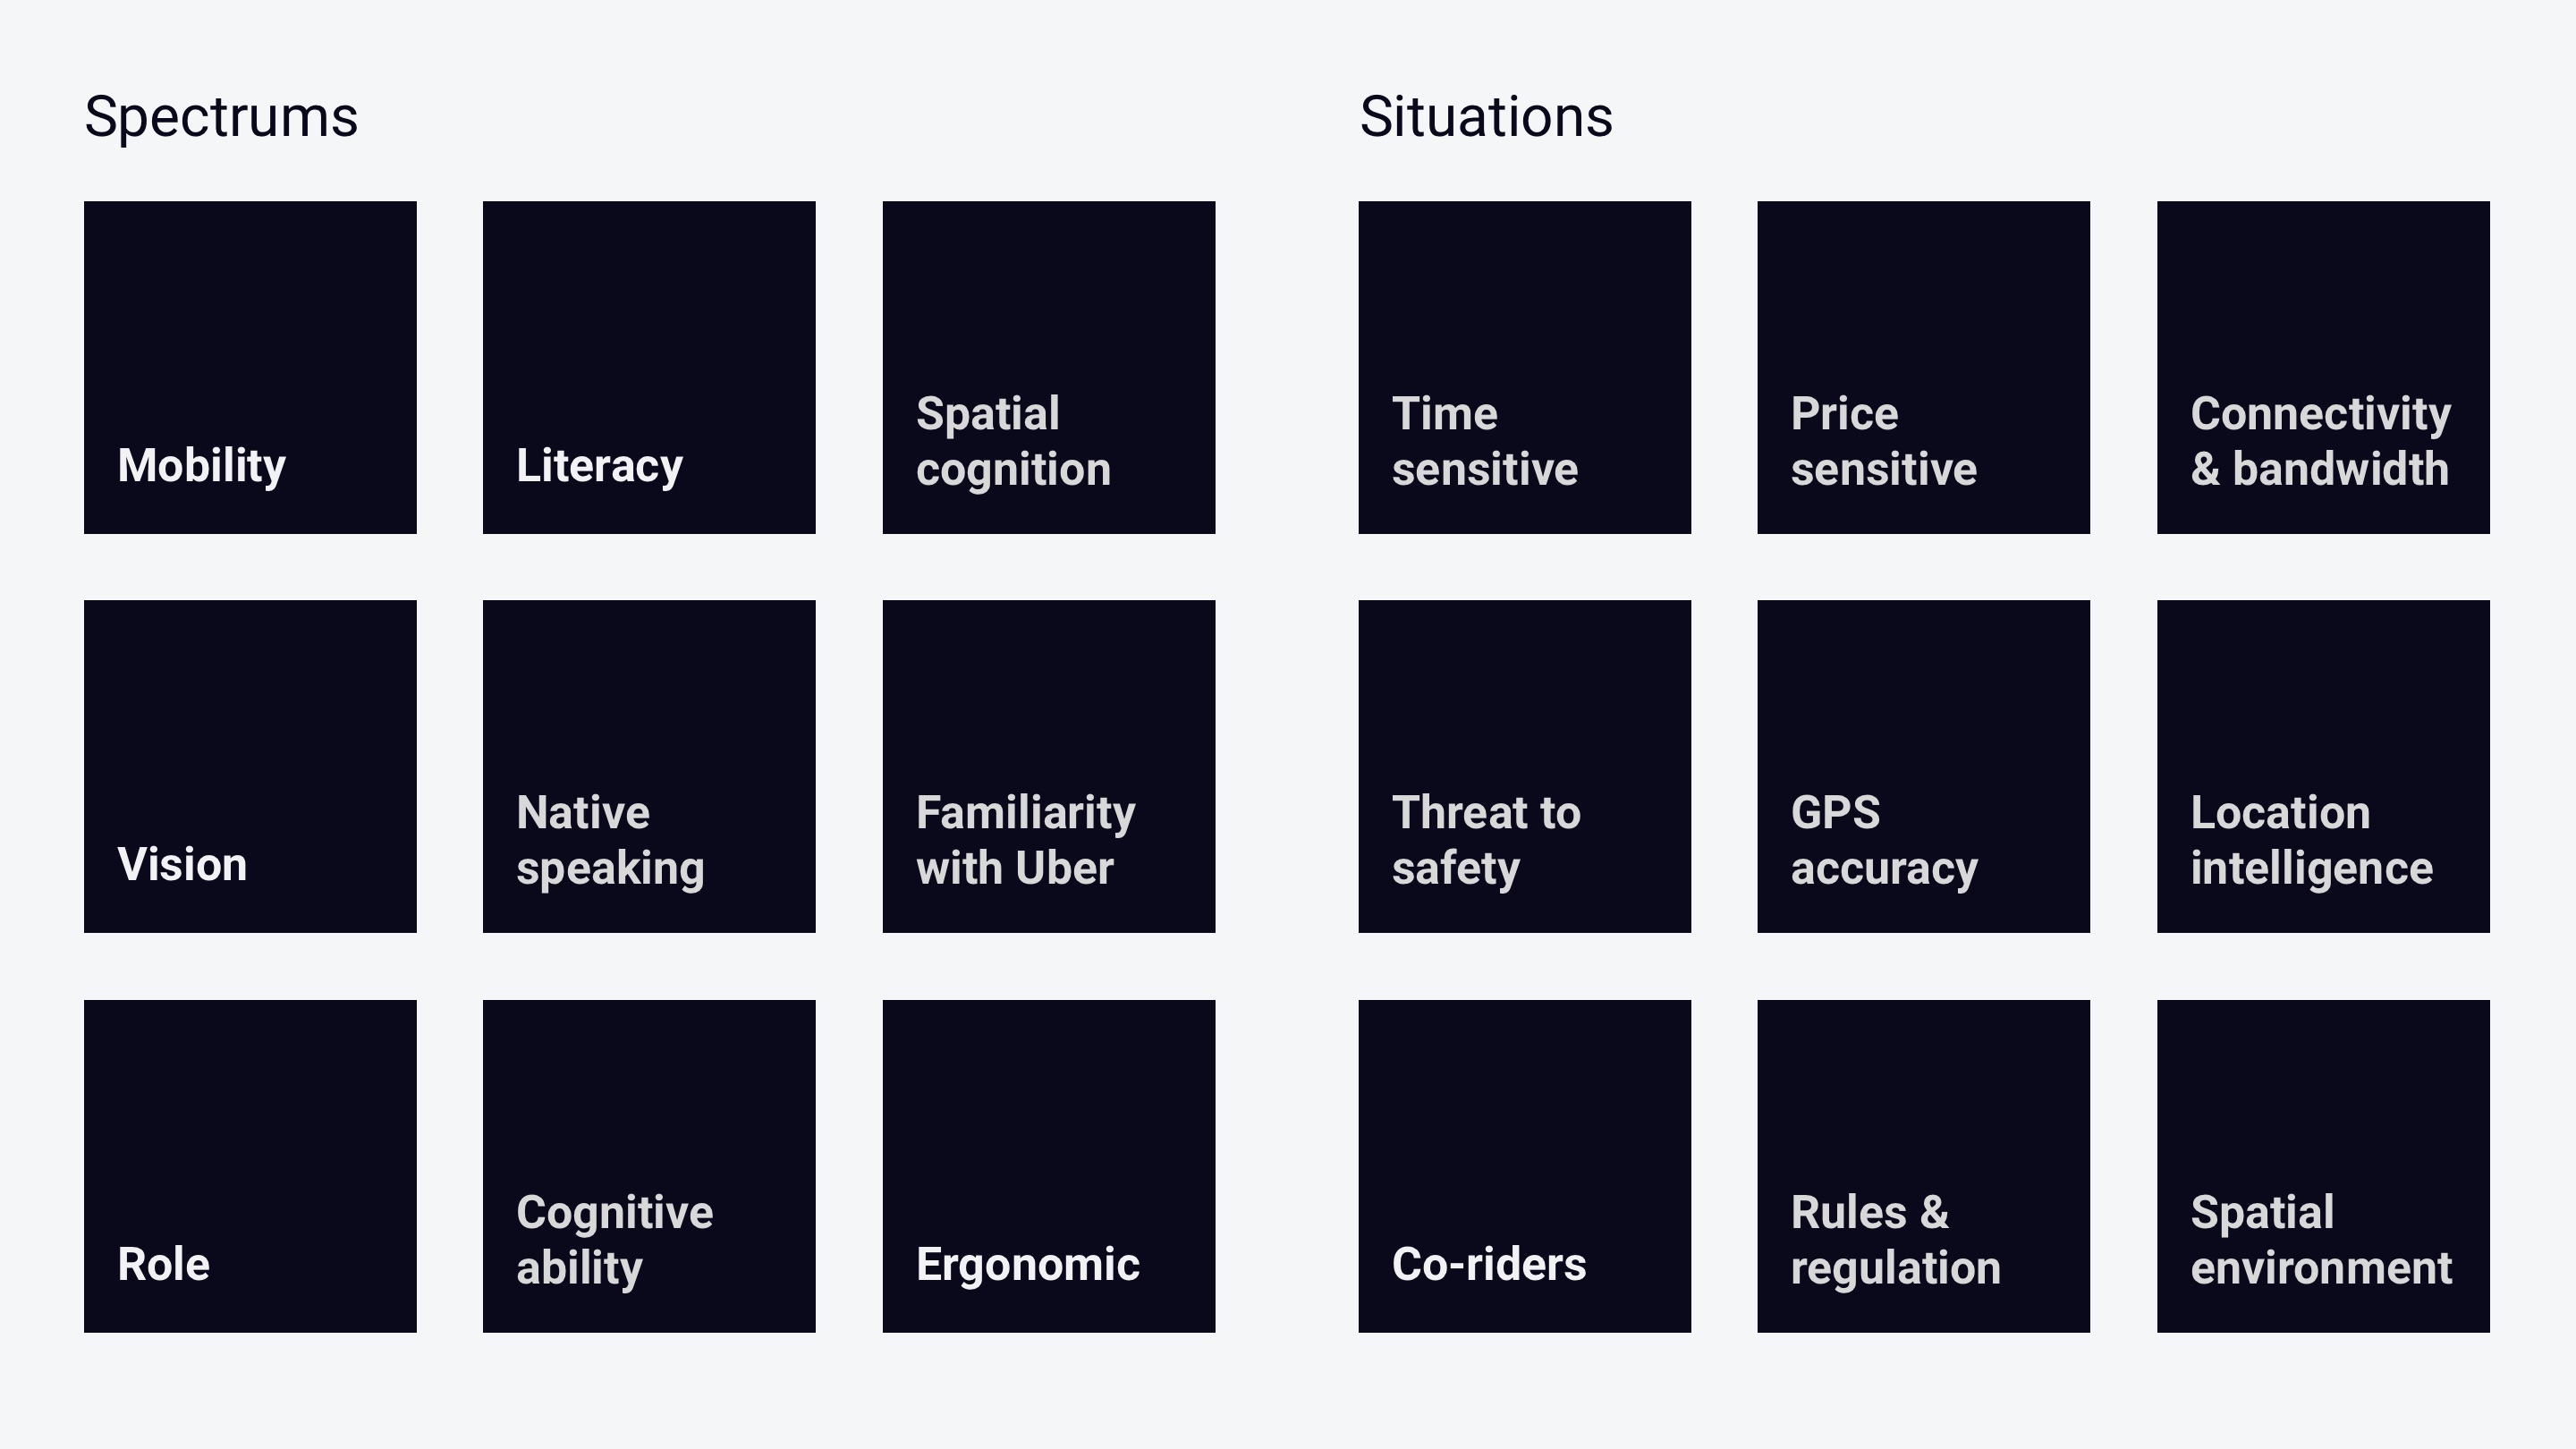Open the Cognitive ability card
2576x1449 pixels.
649,1166
